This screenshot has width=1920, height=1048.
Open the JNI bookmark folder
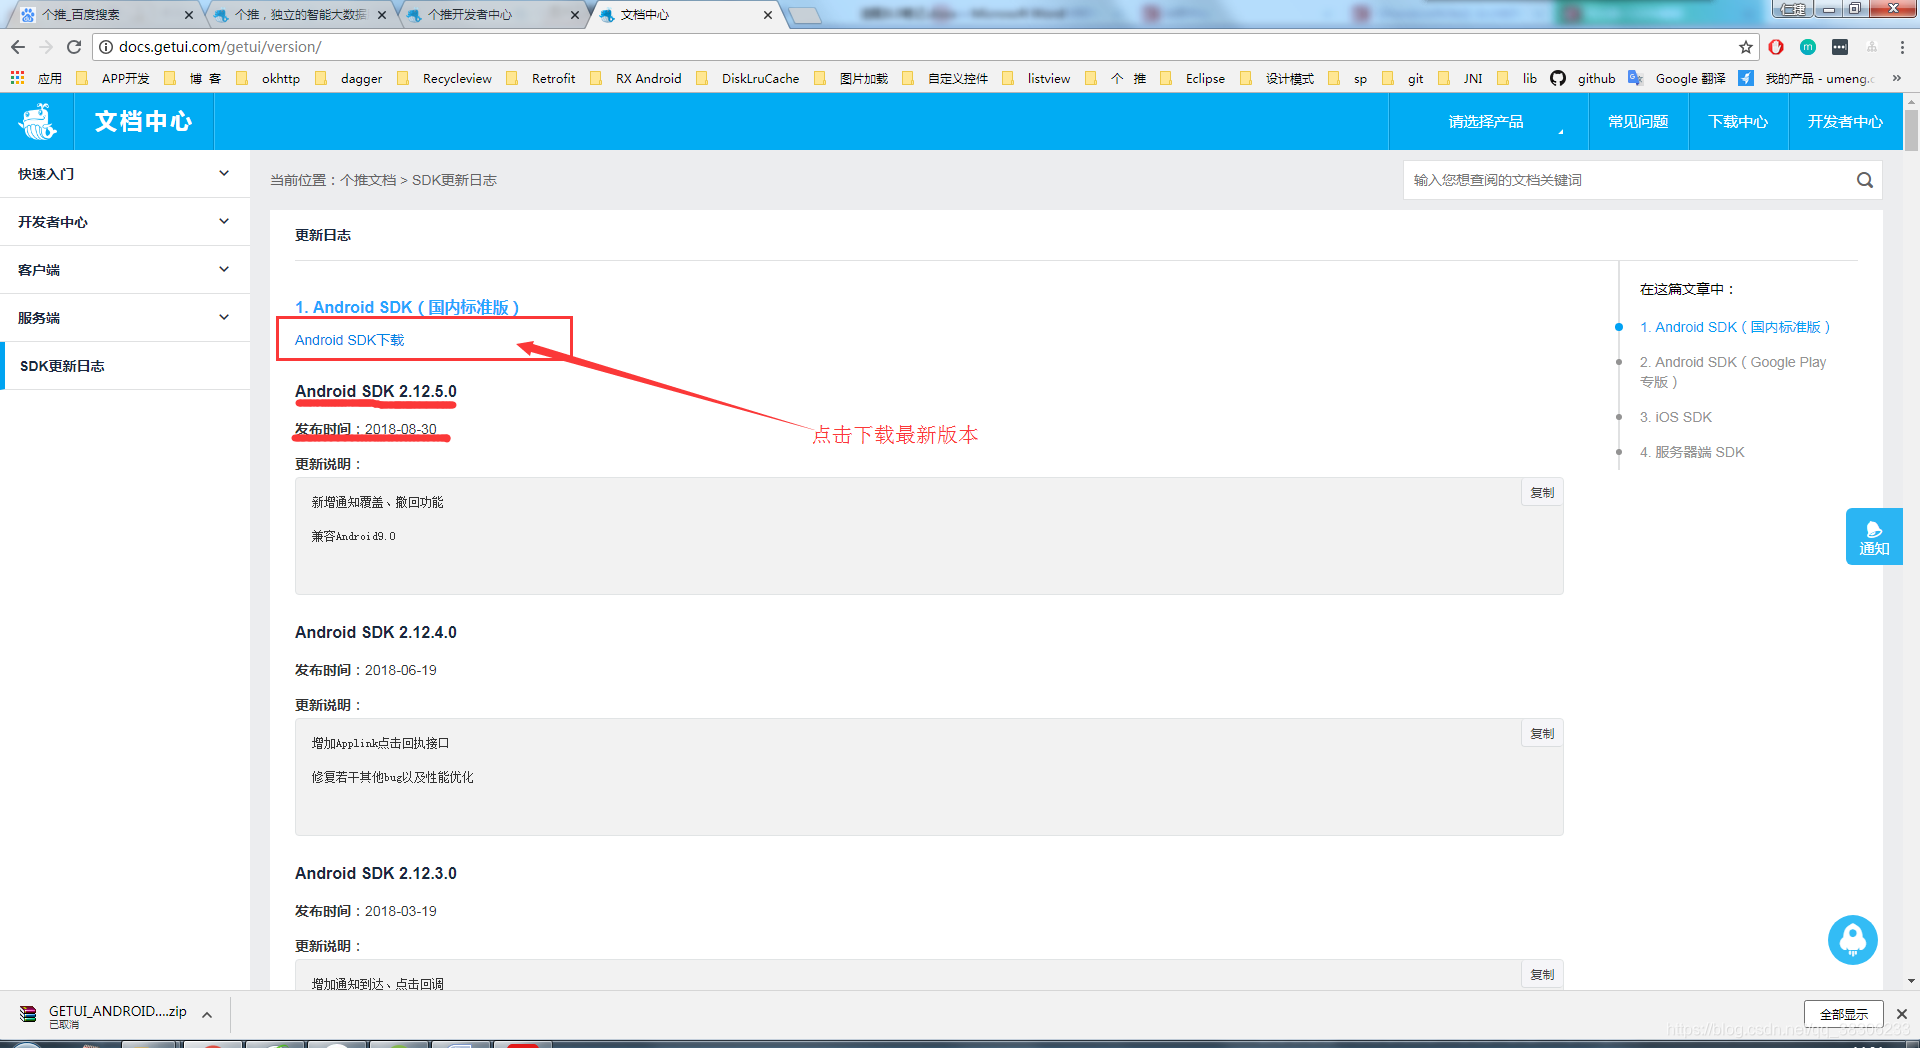click(x=1461, y=78)
